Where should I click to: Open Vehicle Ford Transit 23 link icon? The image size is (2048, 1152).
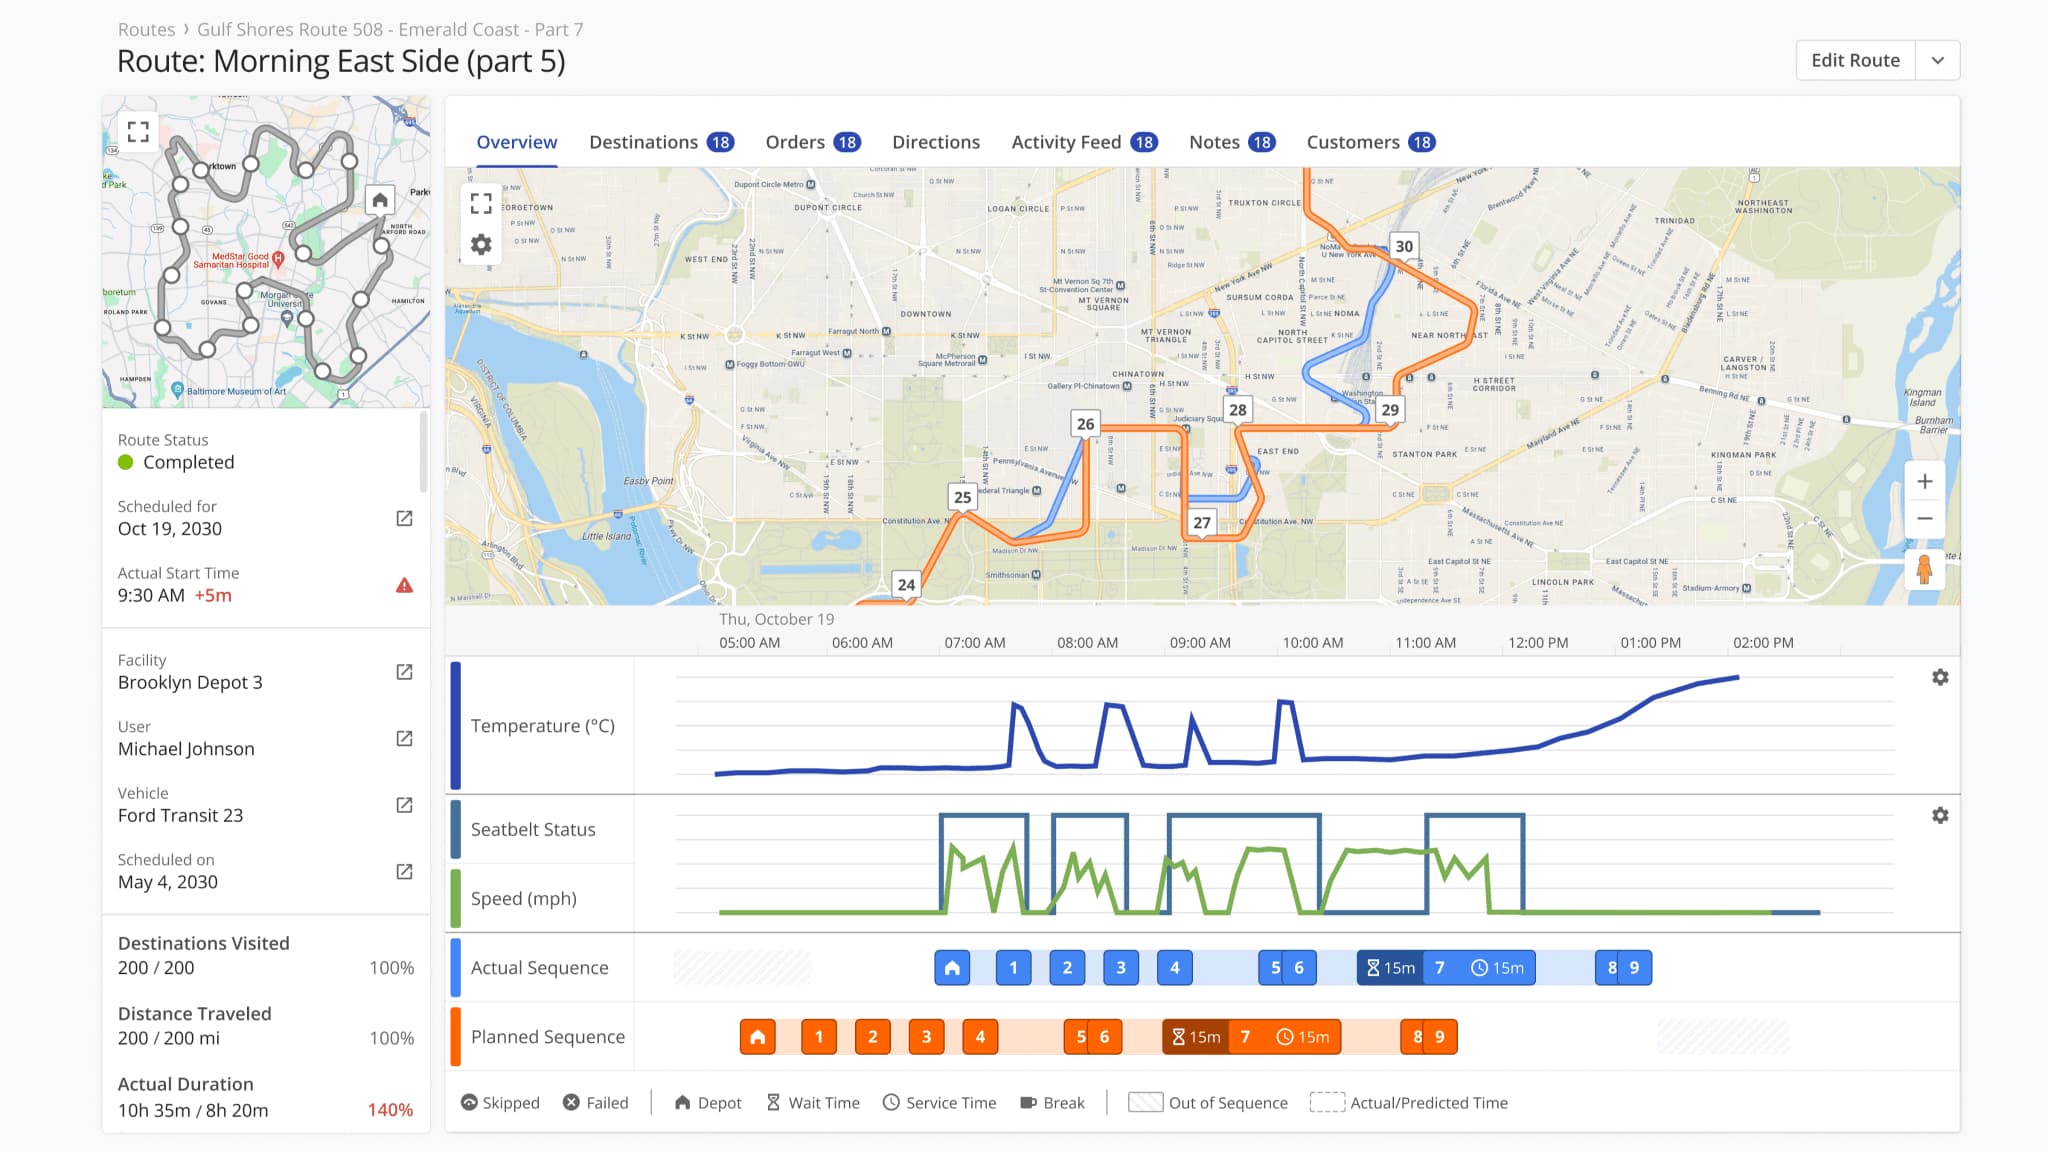(x=404, y=805)
